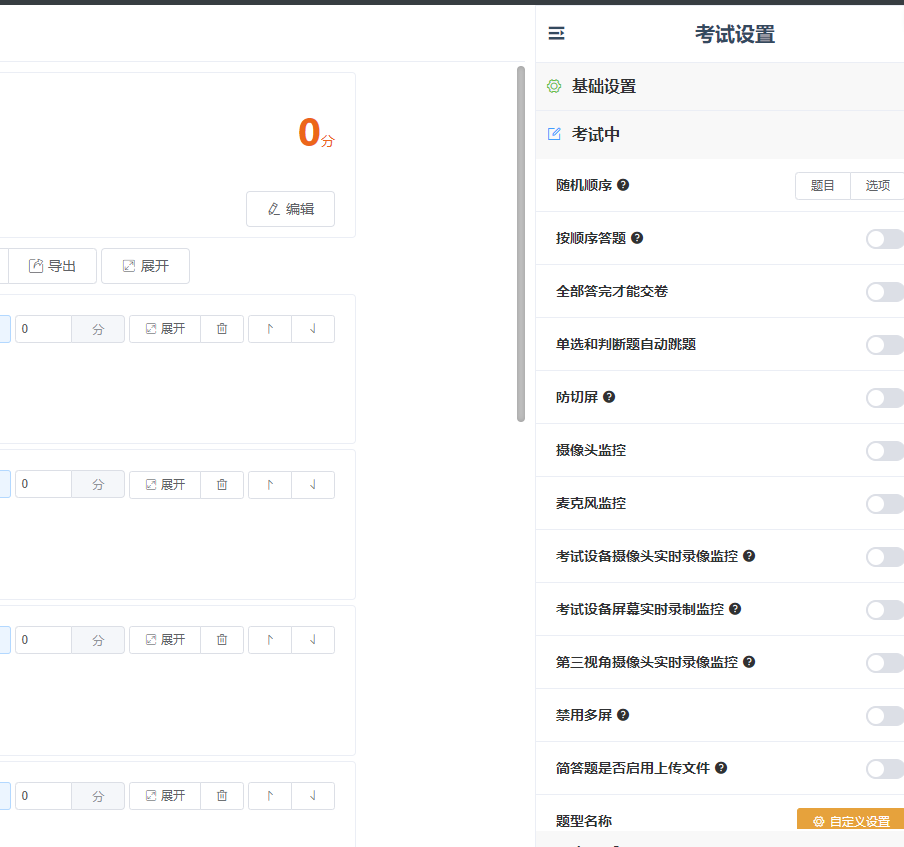The height and width of the screenshot is (847, 904).
Task: Click the fourth question's score input
Action: pyautogui.click(x=43, y=796)
